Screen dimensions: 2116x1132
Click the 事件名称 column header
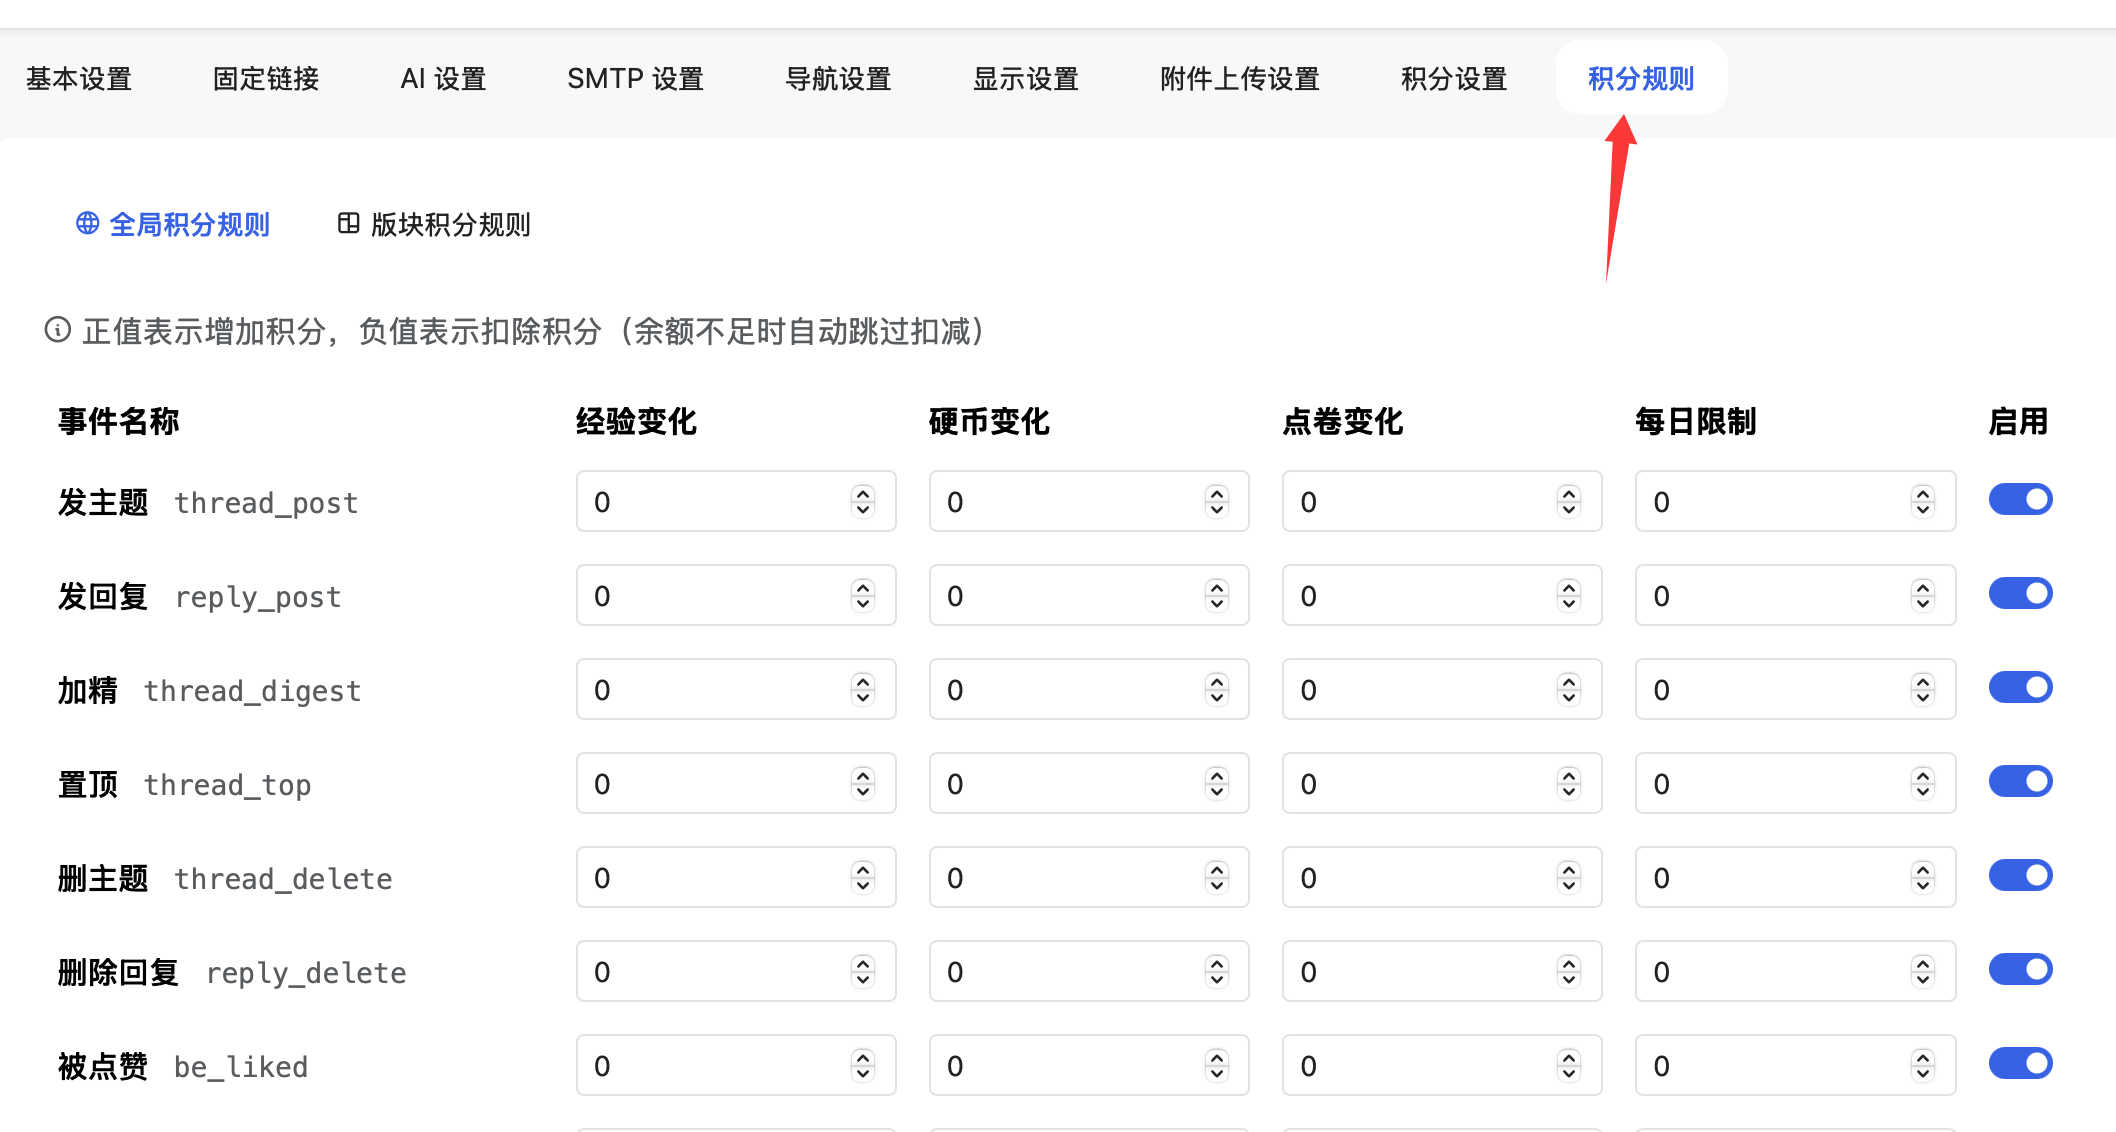click(119, 421)
